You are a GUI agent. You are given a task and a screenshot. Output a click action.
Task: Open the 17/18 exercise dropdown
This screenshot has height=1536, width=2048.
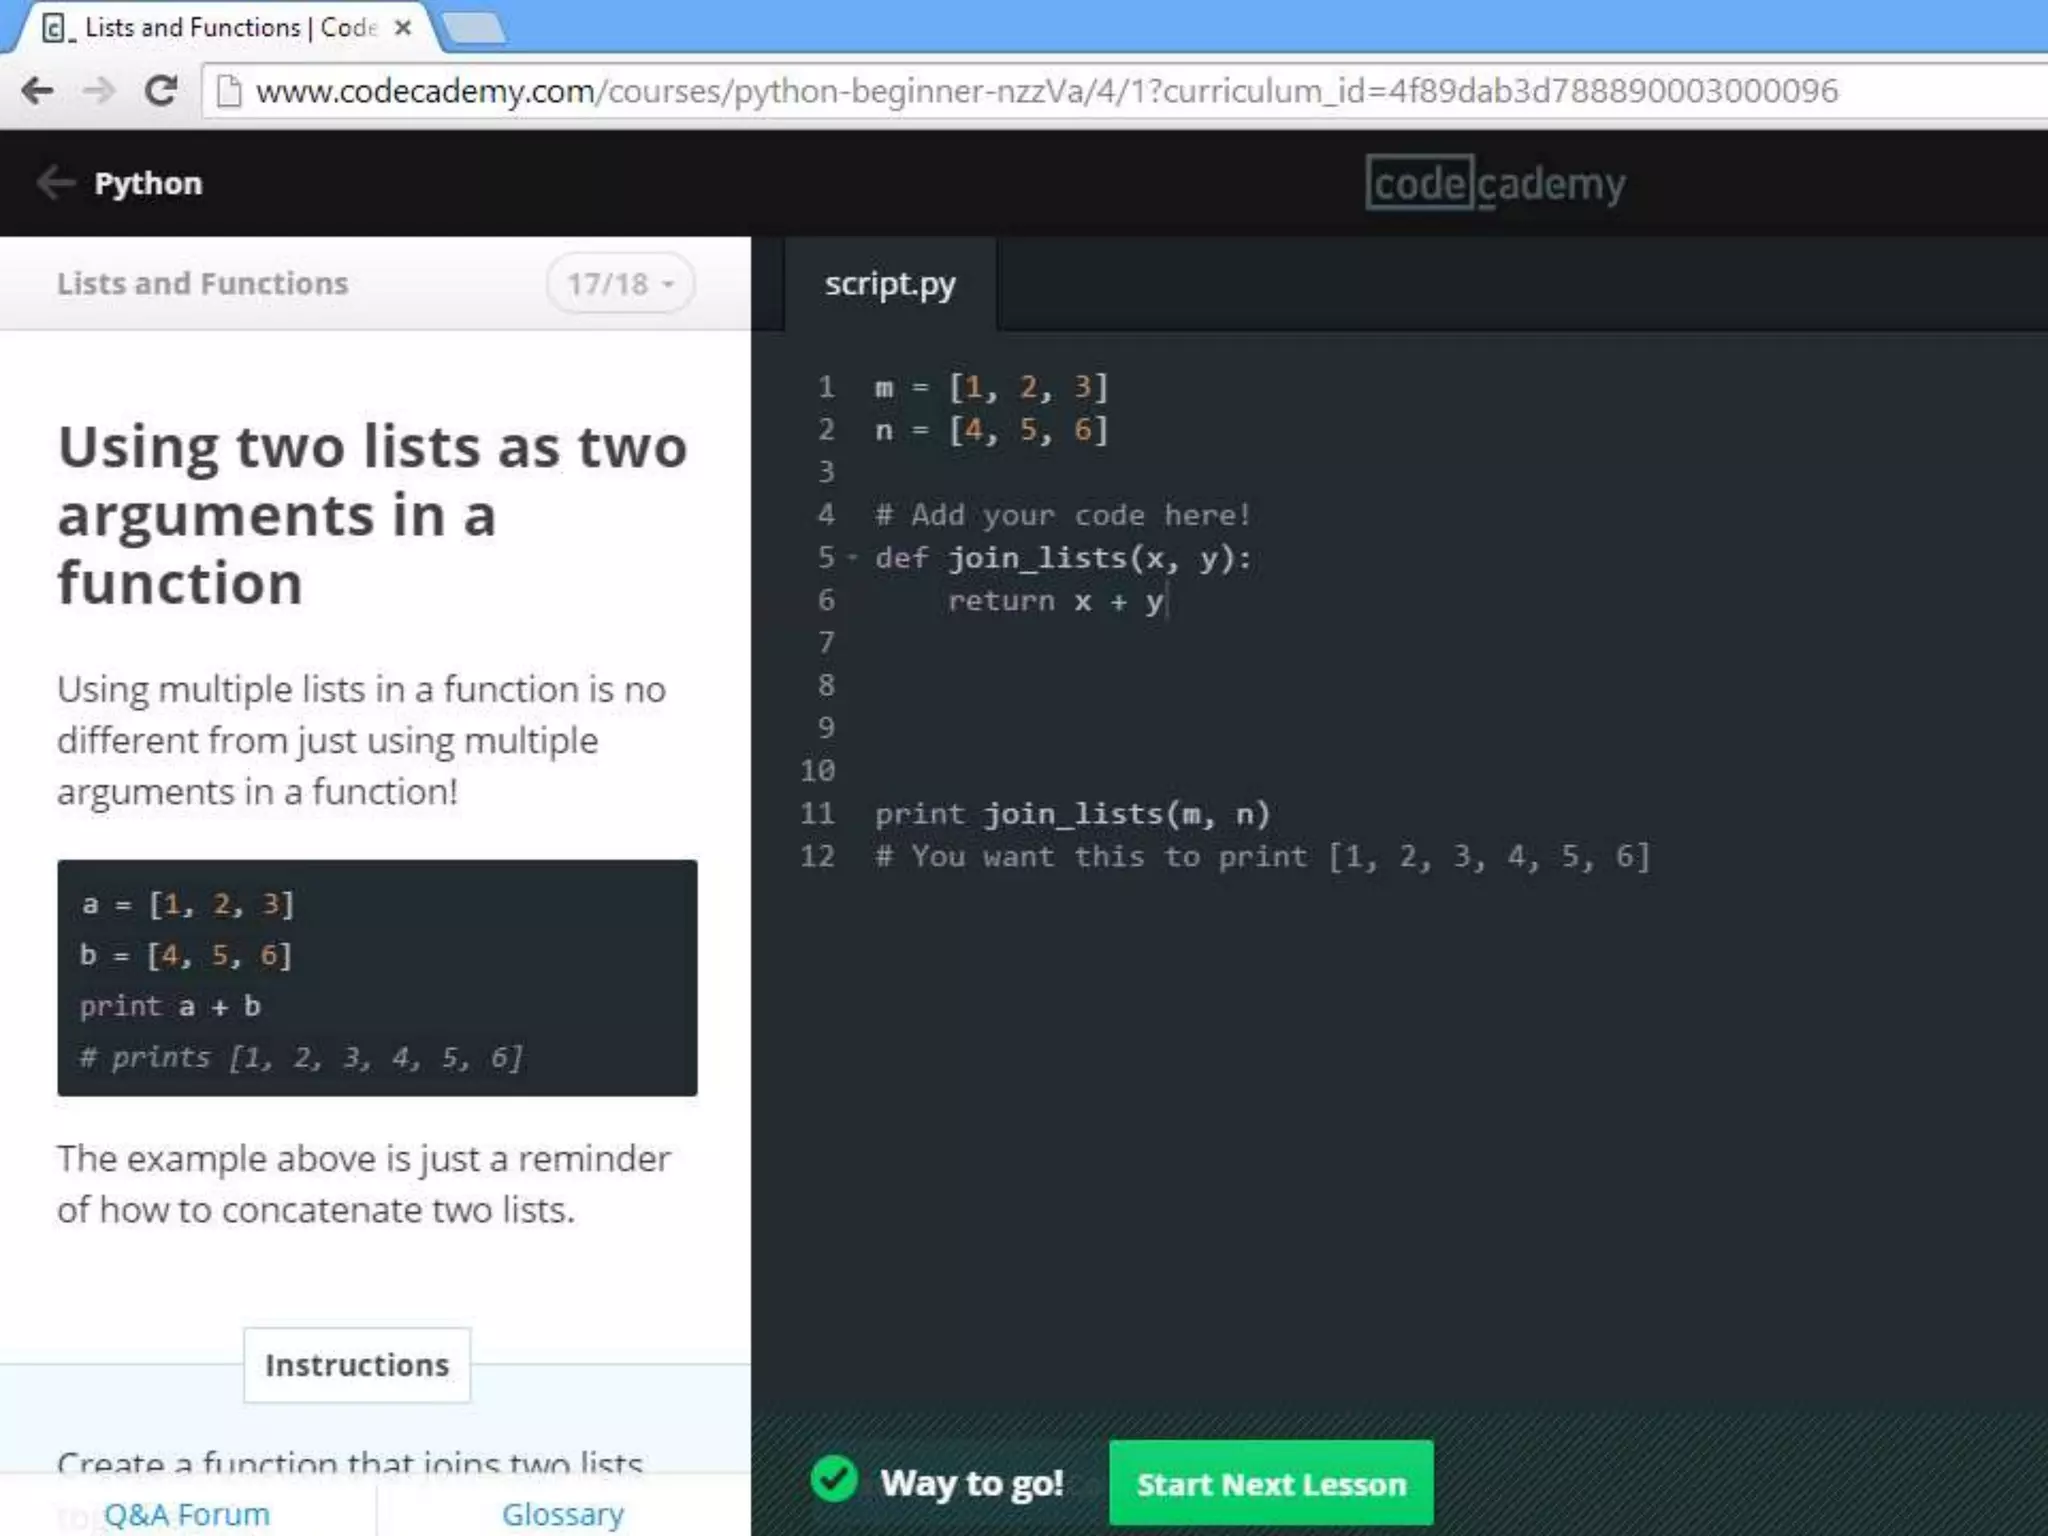pos(620,284)
